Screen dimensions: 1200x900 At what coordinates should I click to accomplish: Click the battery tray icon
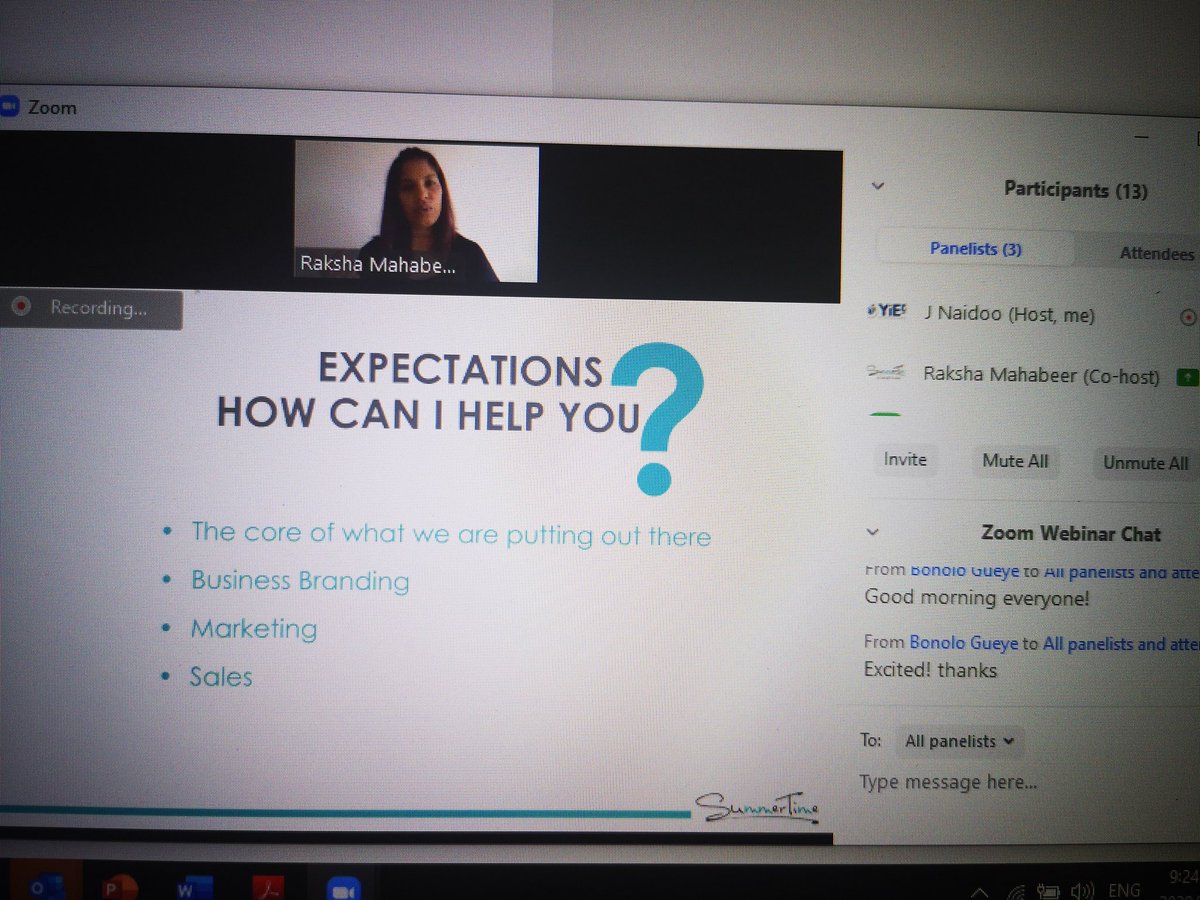[1050, 892]
